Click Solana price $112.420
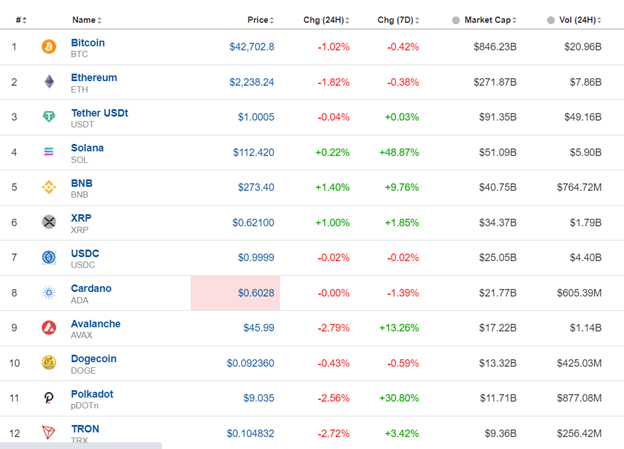The height and width of the screenshot is (449, 624). 254,152
